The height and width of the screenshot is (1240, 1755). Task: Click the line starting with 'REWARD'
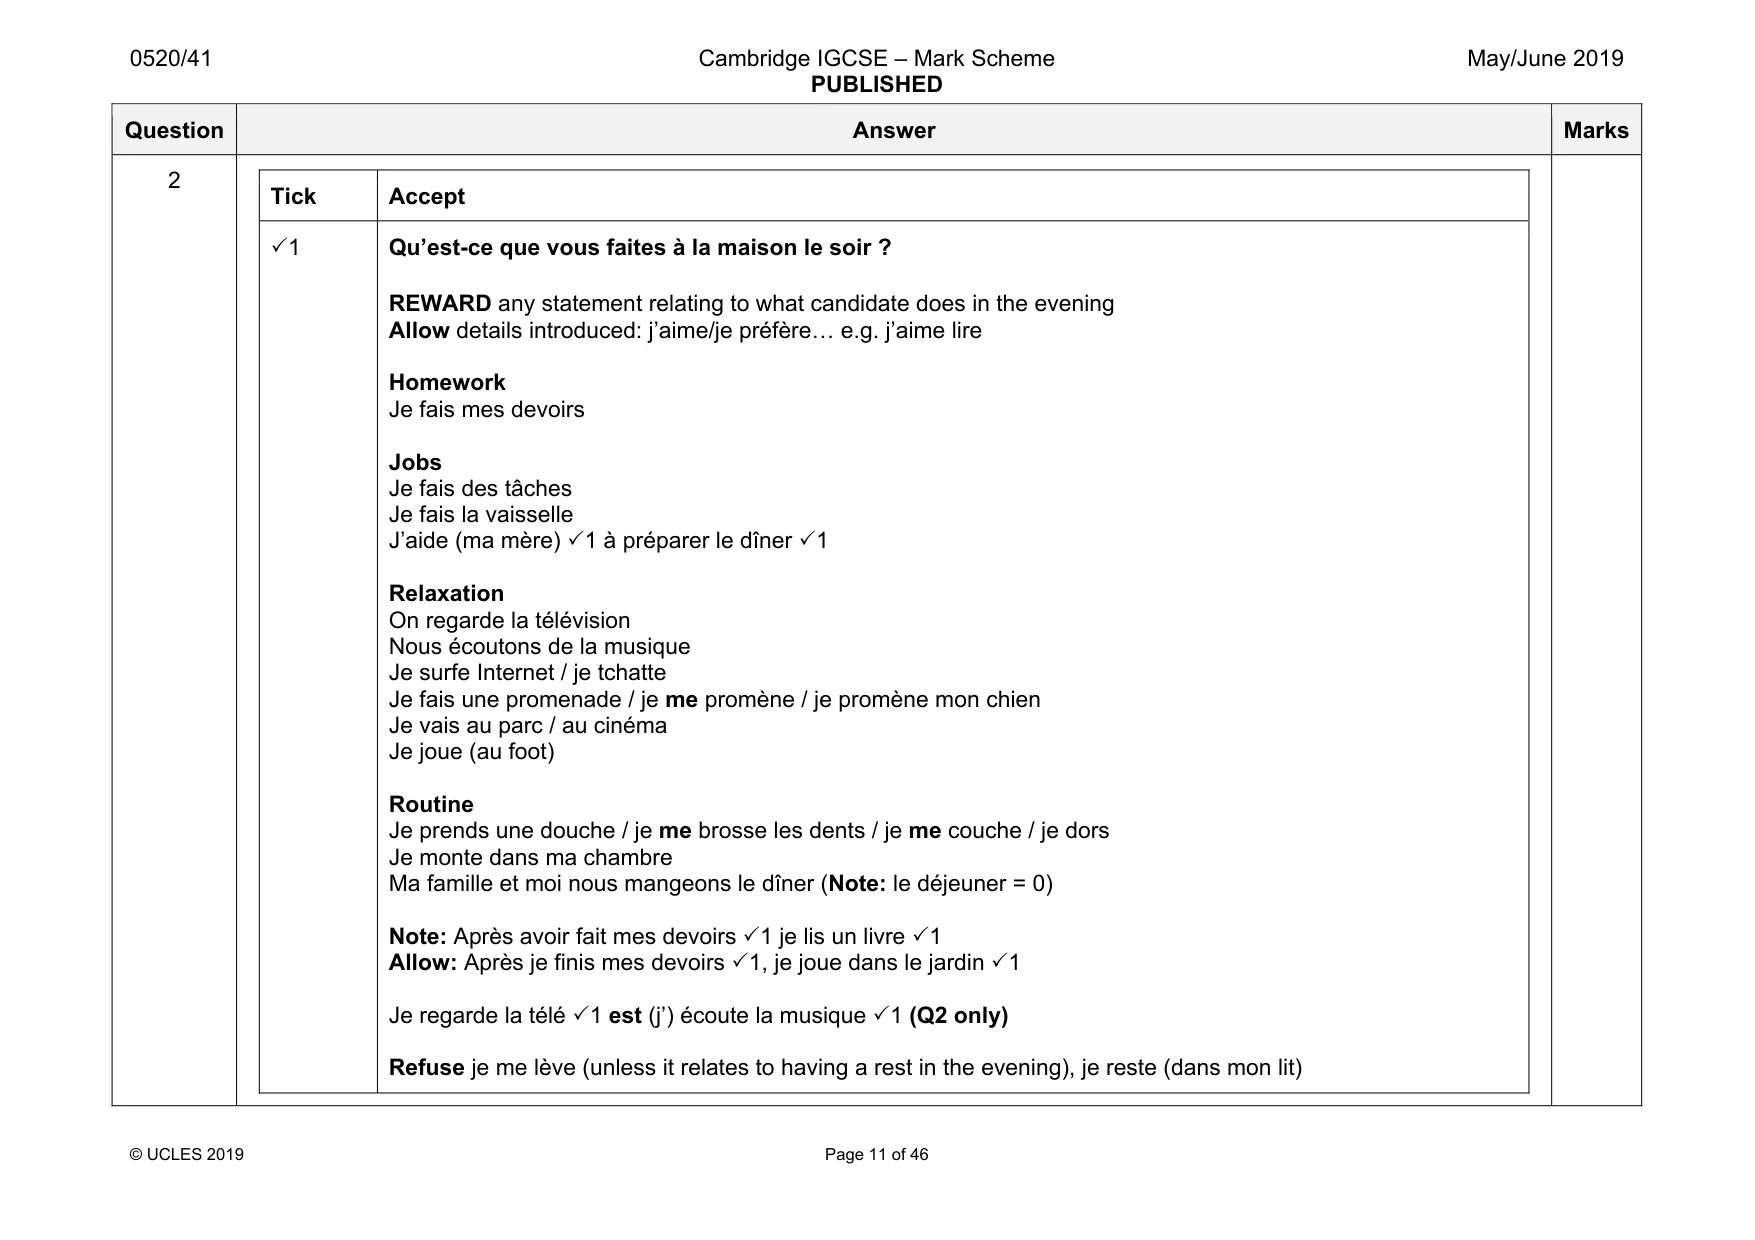(751, 304)
